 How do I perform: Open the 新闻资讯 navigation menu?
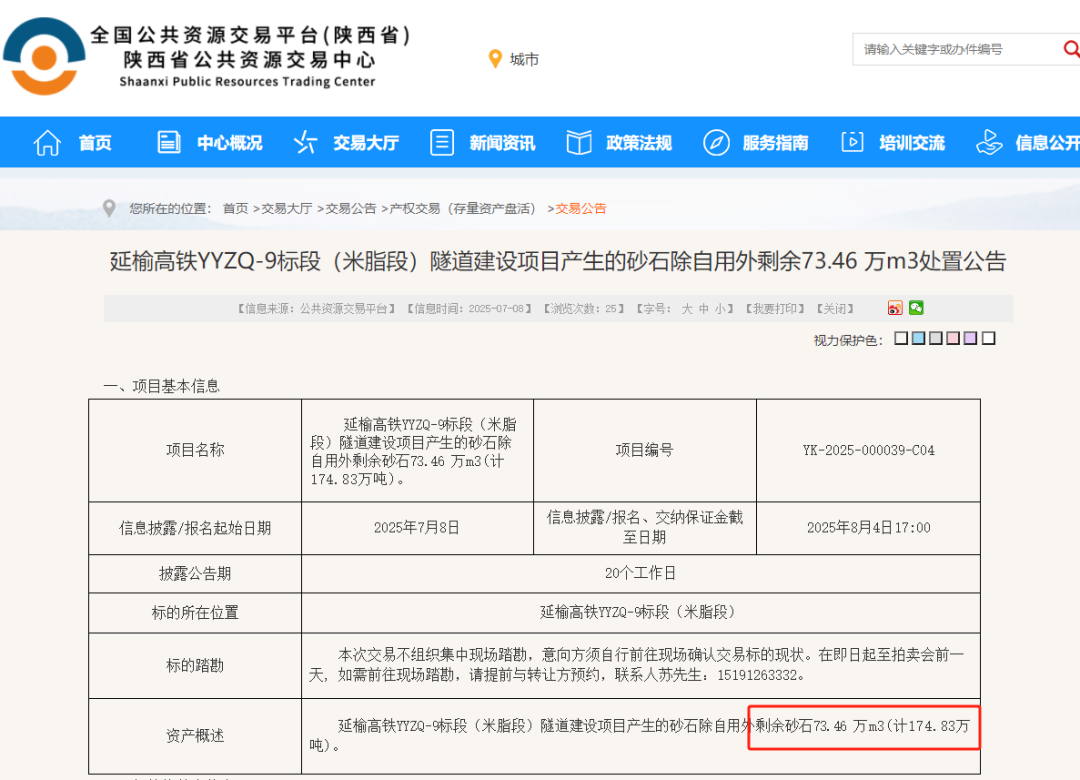(x=502, y=143)
